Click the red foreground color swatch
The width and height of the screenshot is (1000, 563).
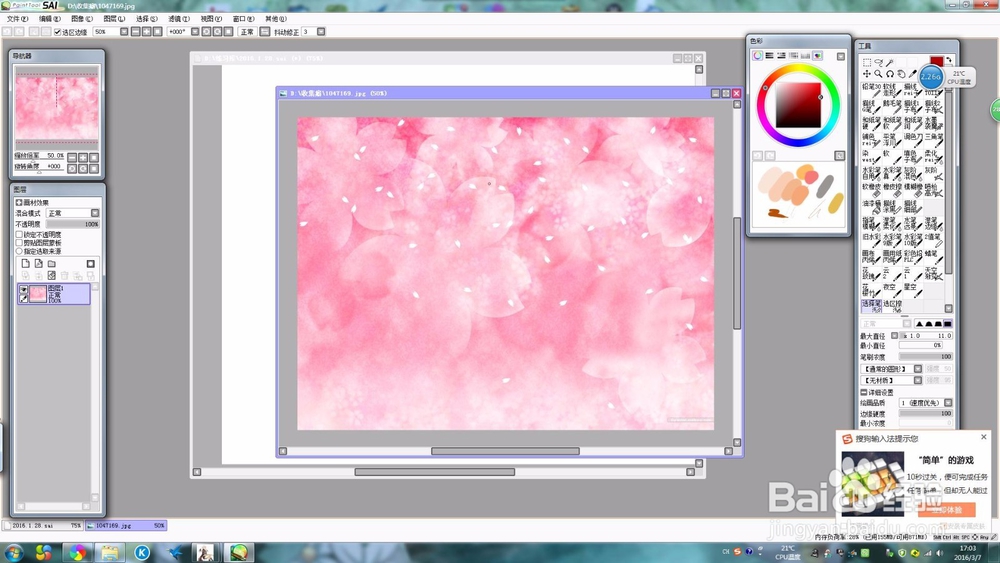click(936, 61)
